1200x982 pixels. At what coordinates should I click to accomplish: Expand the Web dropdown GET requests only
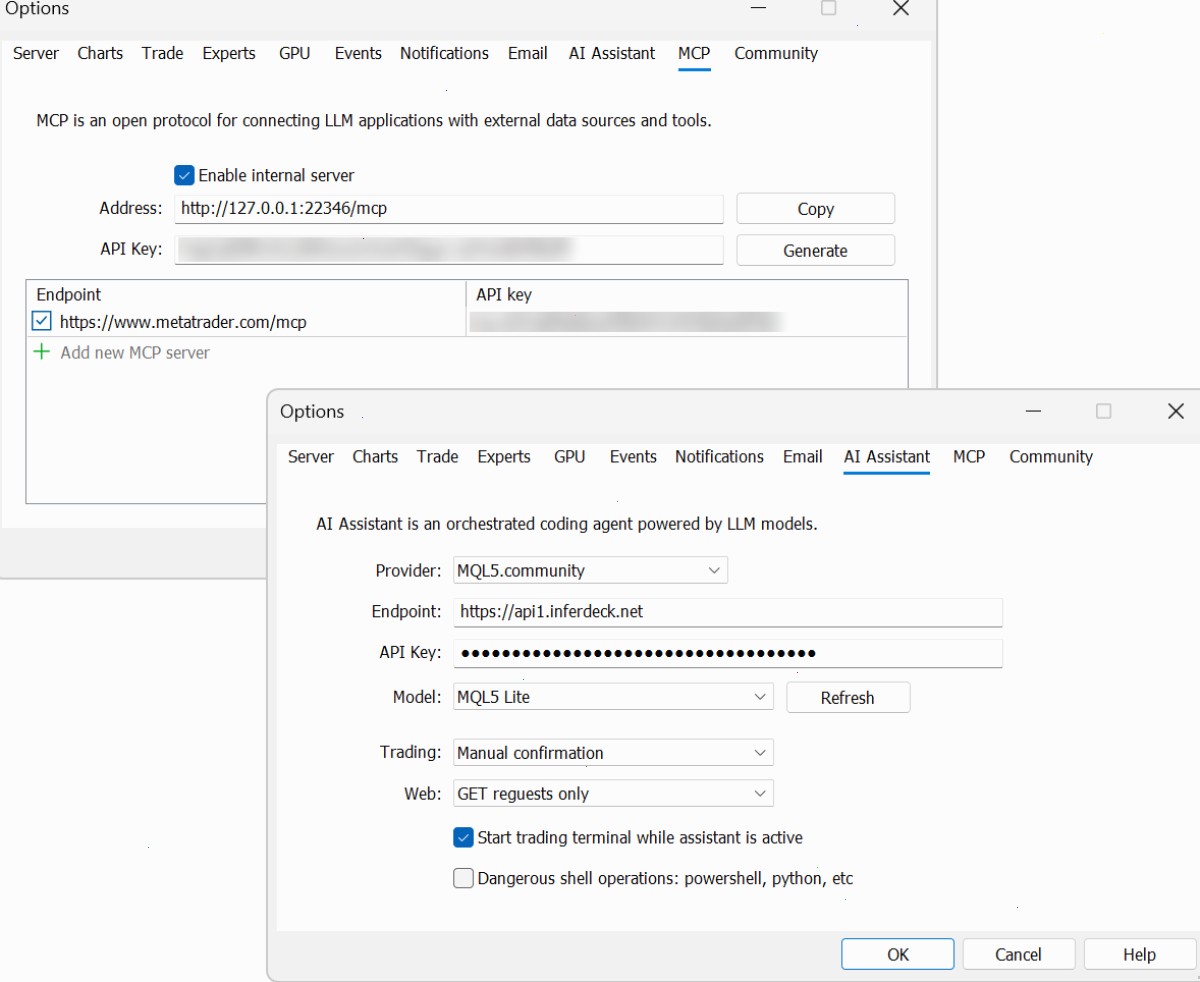[x=614, y=793]
